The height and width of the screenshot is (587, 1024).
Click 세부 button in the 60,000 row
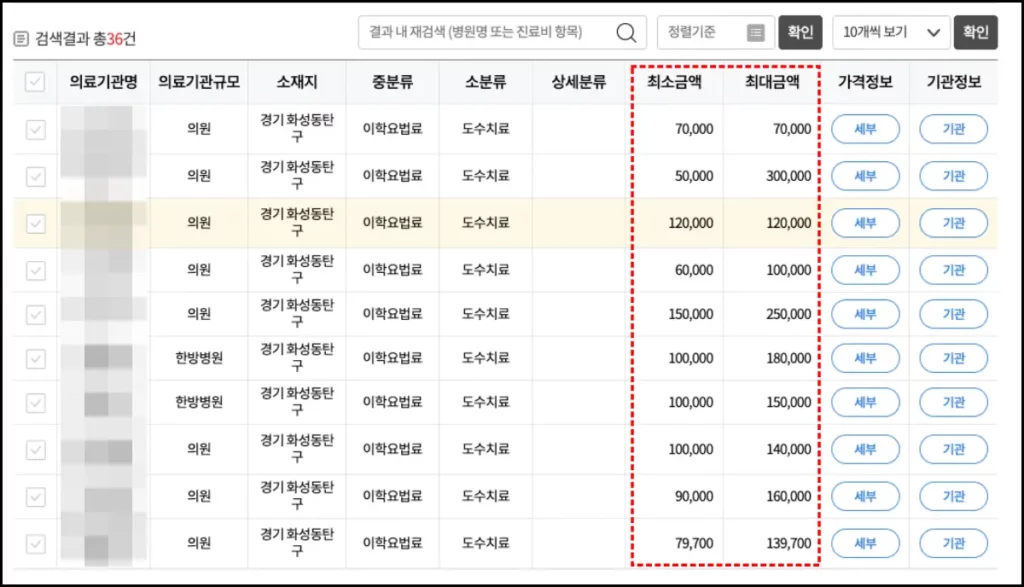coord(865,270)
